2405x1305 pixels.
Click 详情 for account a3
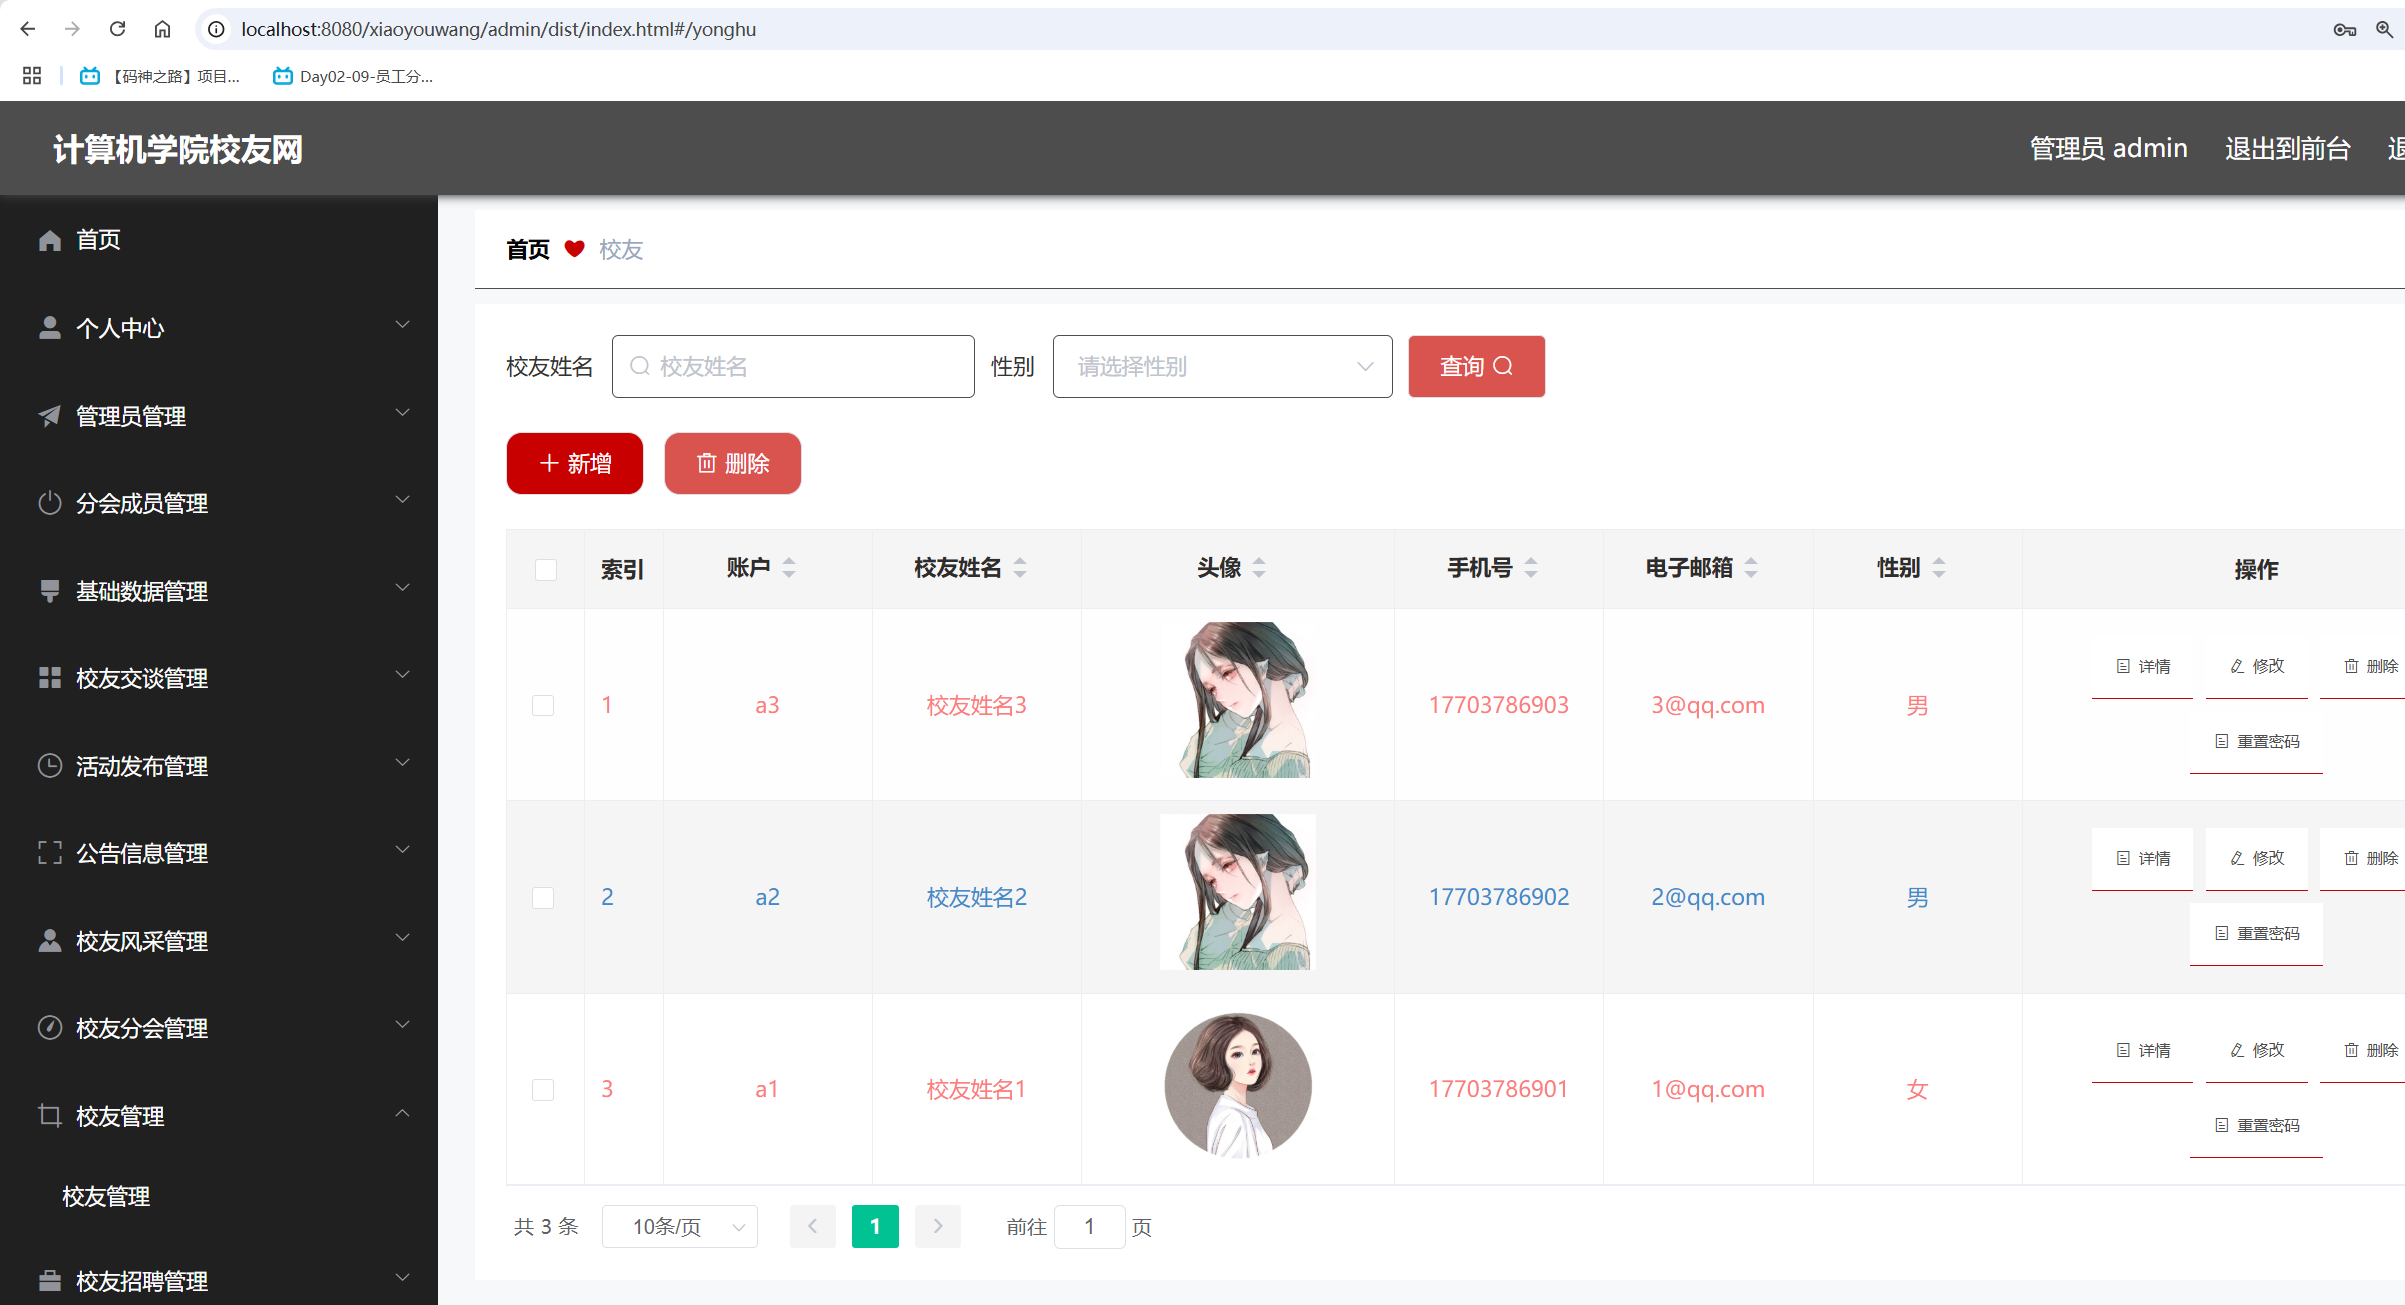[x=2142, y=667]
